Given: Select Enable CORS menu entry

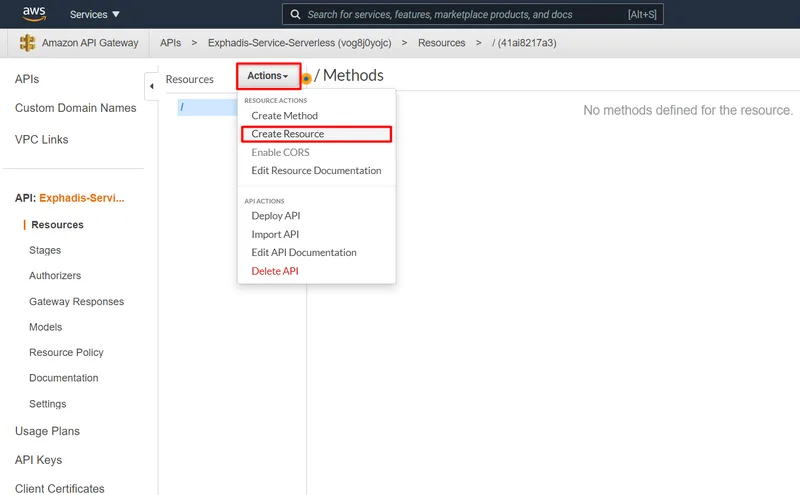Looking at the screenshot, I should coord(280,152).
